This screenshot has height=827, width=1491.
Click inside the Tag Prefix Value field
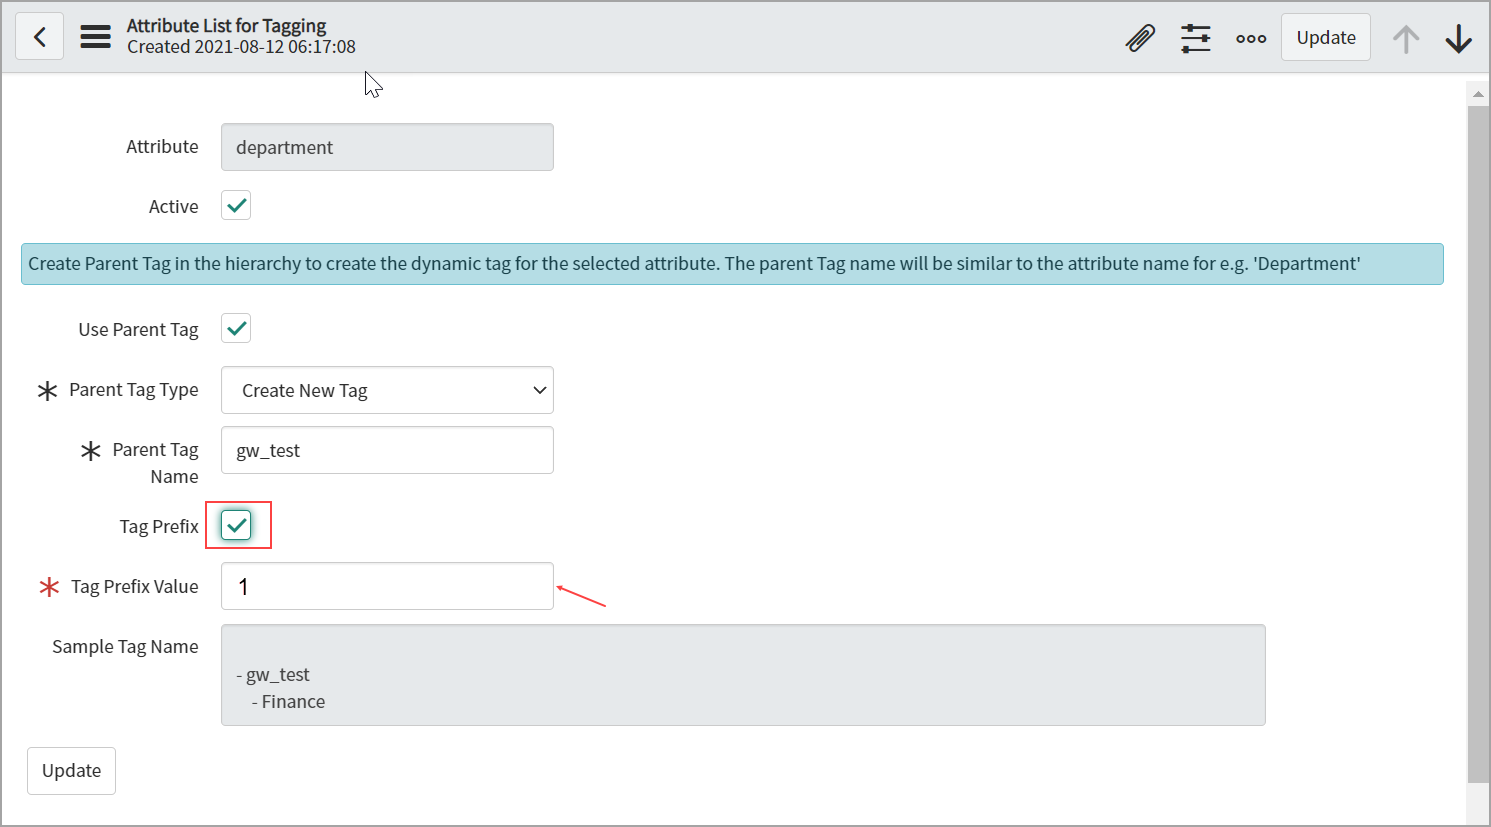387,586
